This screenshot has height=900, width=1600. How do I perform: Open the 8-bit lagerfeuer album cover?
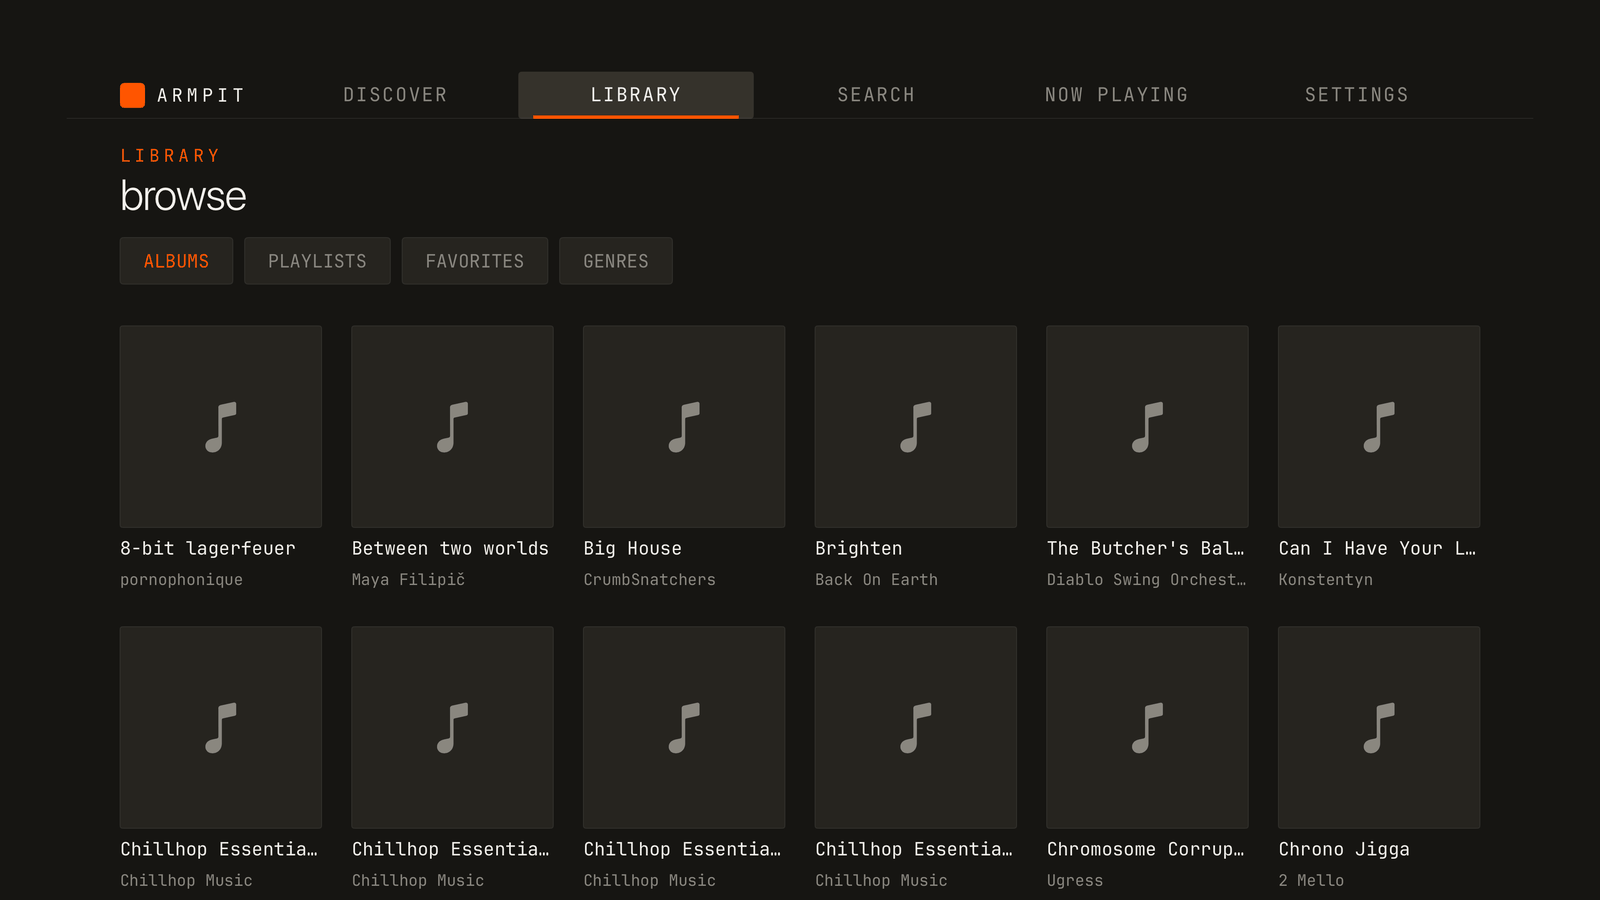tap(221, 426)
